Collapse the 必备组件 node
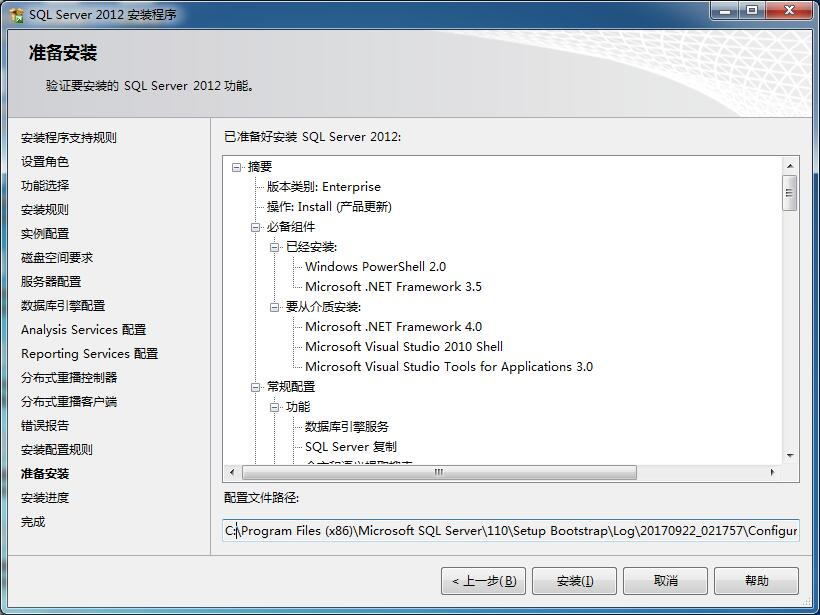 [256, 227]
